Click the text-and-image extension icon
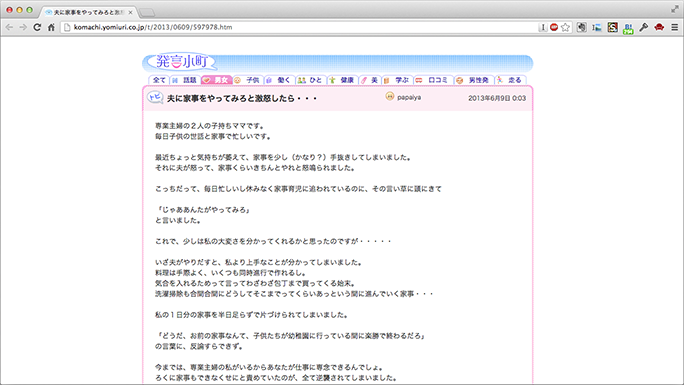Image resolution: width=684 pixels, height=385 pixels. click(597, 27)
